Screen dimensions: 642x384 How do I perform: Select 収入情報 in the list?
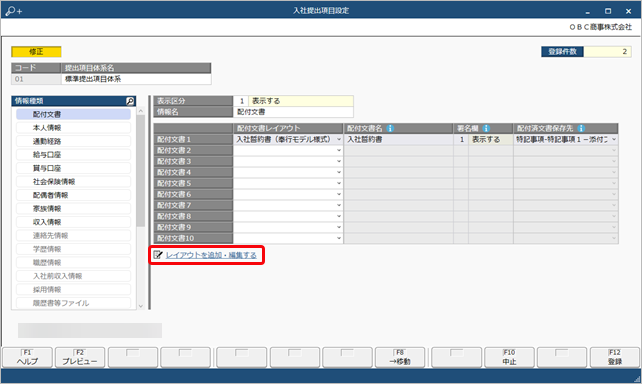coord(73,222)
